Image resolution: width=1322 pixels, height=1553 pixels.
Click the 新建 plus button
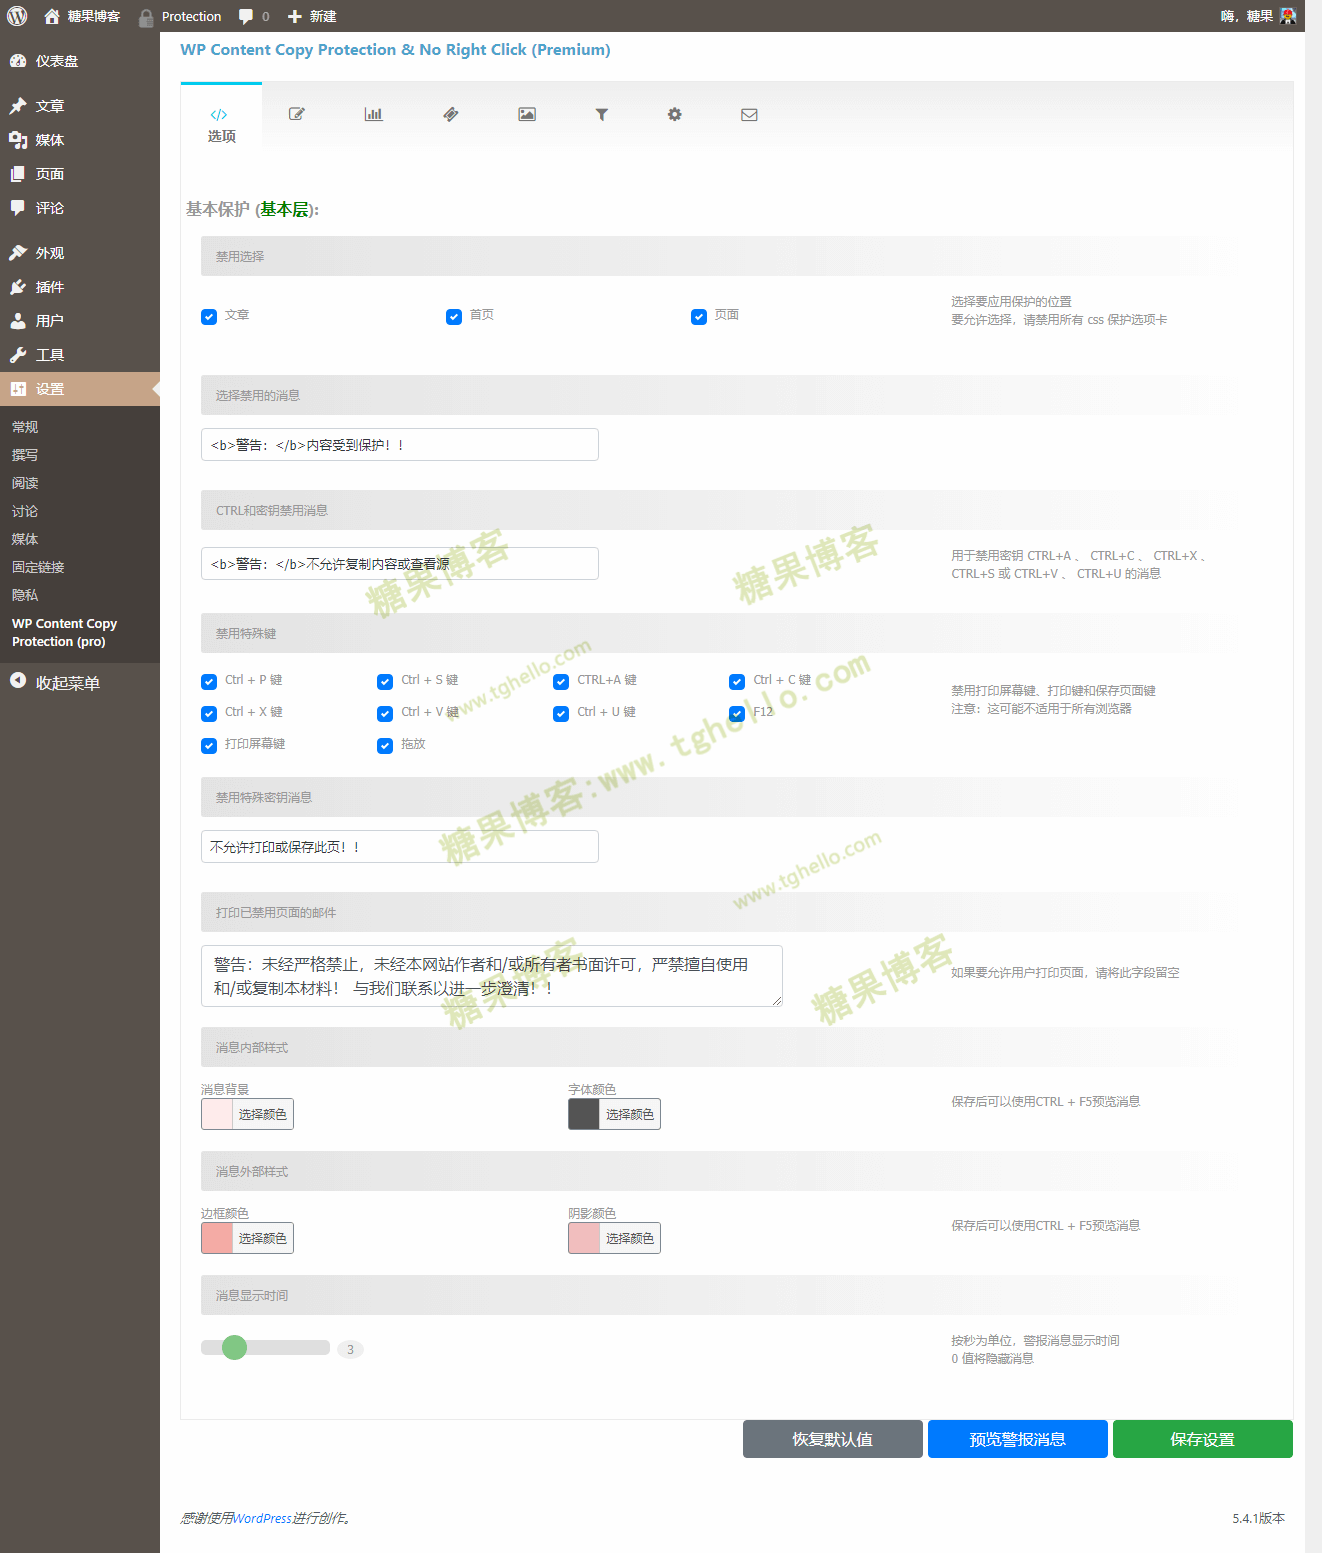[312, 16]
